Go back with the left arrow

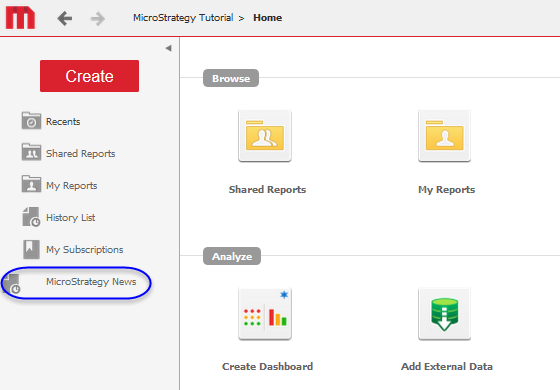[x=65, y=18]
